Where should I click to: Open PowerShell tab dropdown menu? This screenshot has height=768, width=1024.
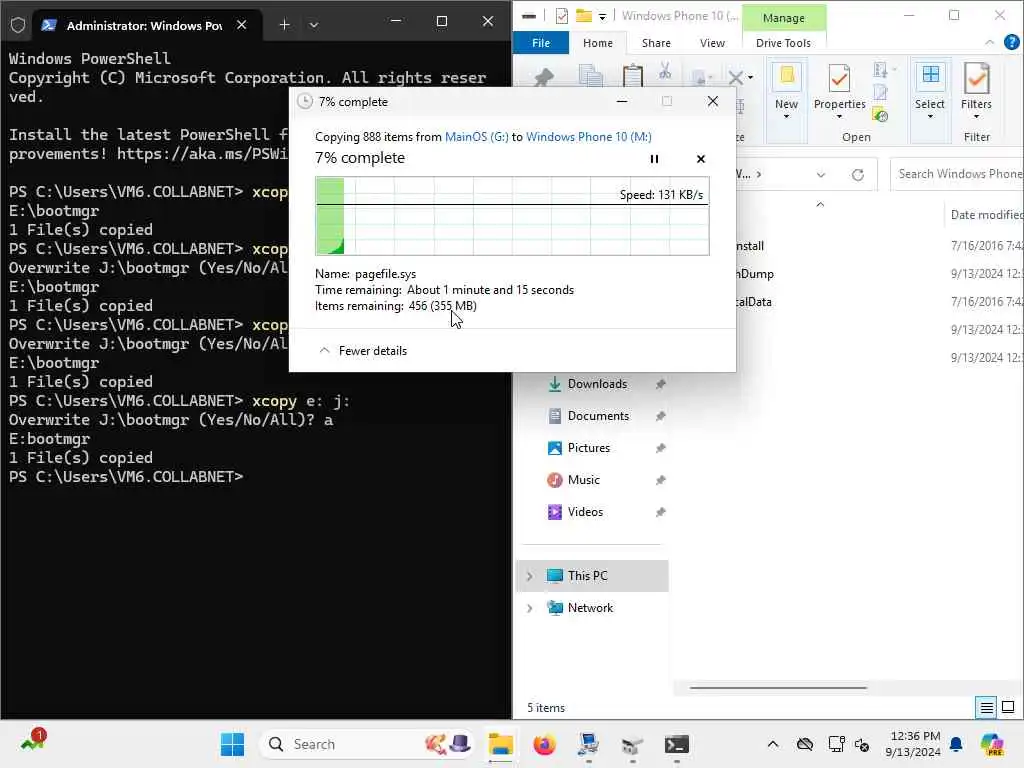coord(313,25)
